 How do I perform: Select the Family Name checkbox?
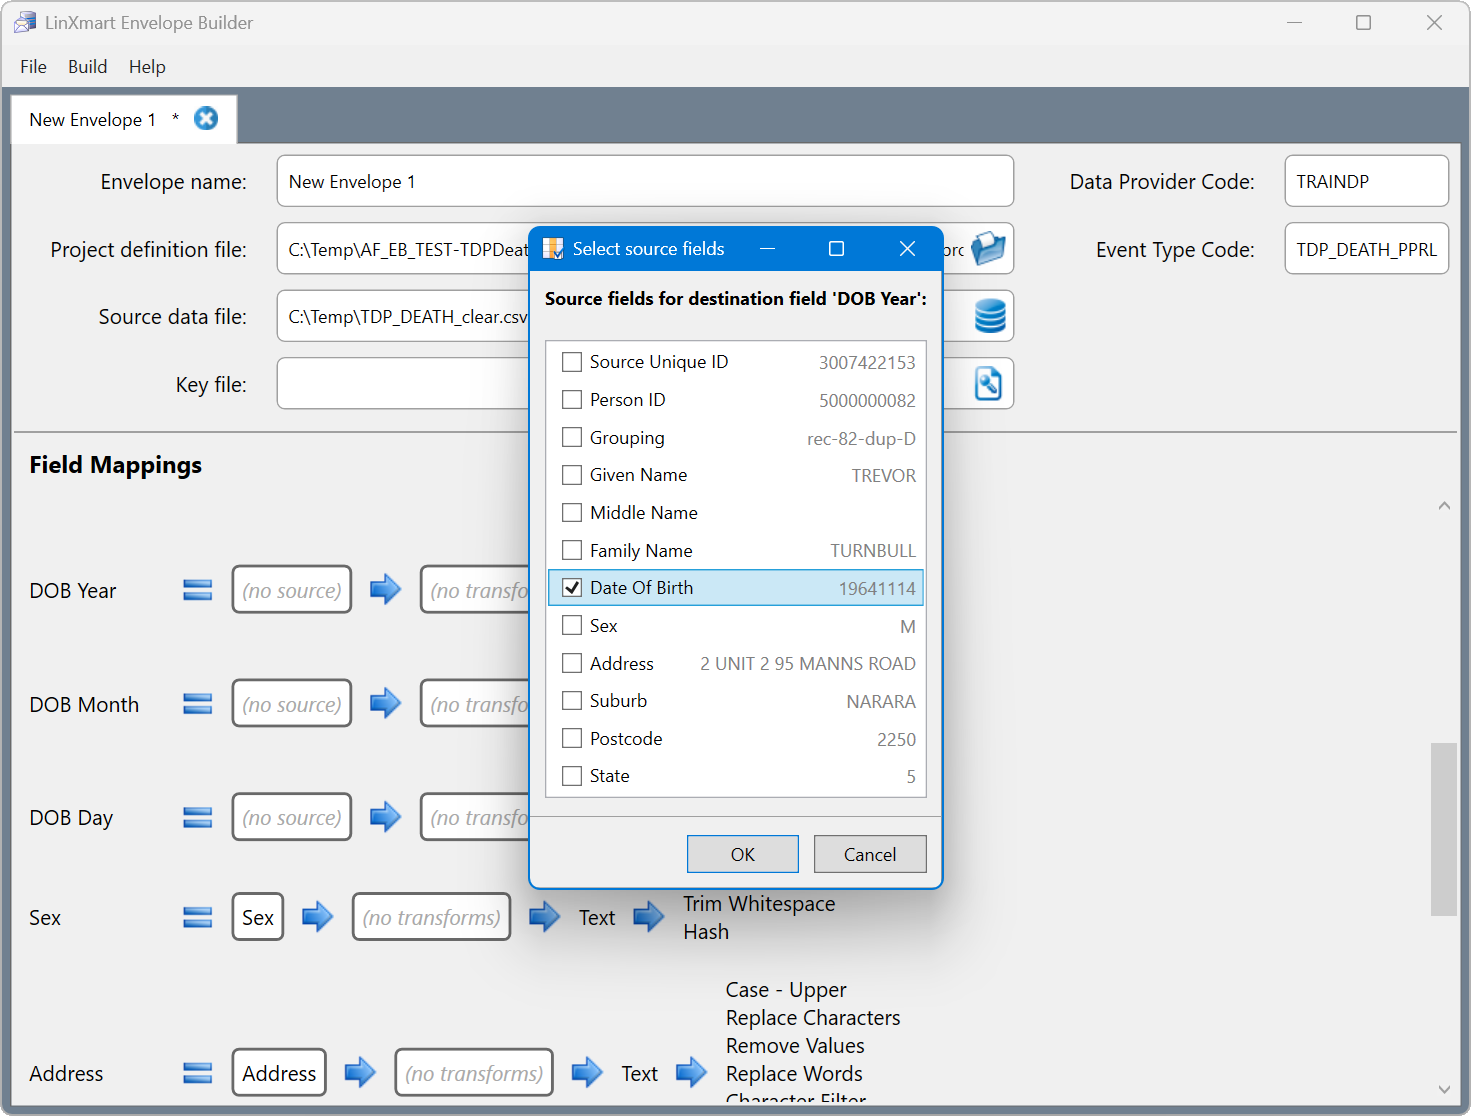tap(572, 550)
